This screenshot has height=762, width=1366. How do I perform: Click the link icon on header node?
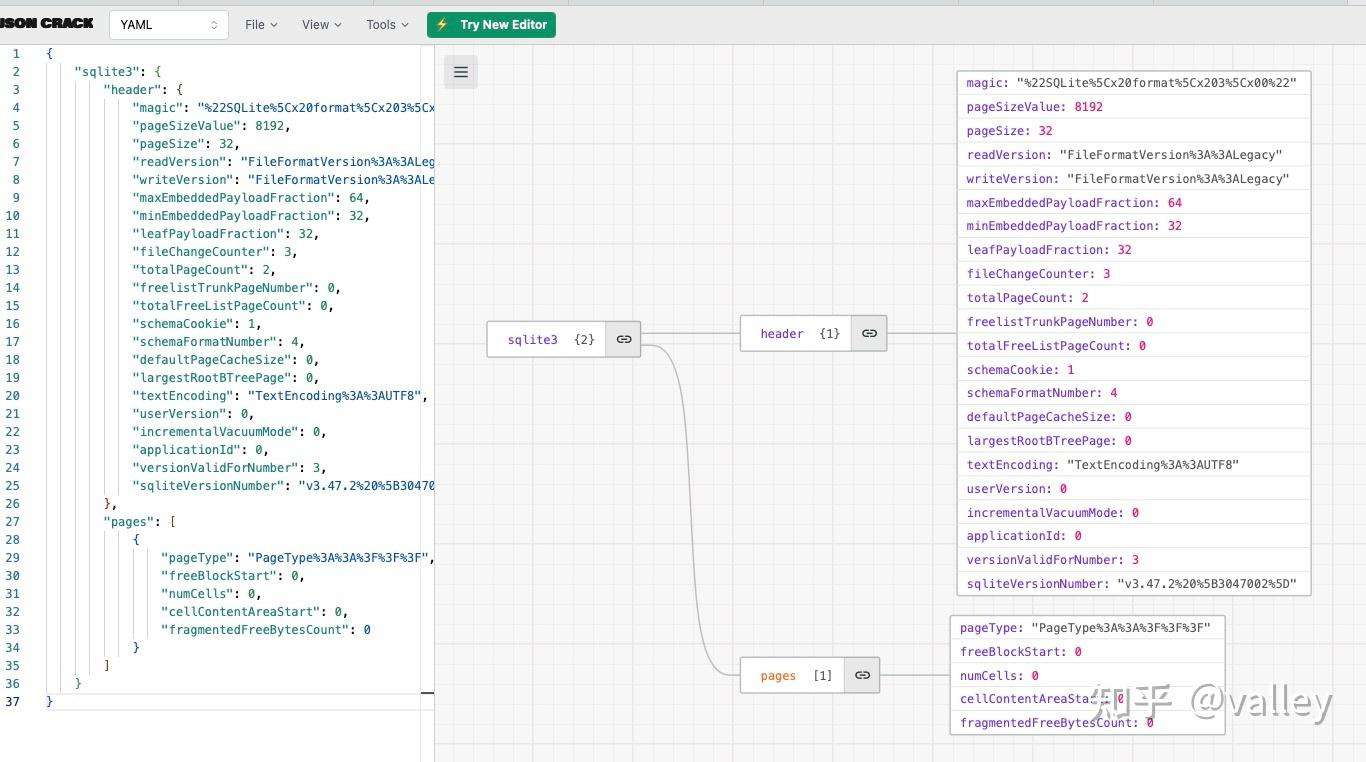pyautogui.click(x=869, y=333)
